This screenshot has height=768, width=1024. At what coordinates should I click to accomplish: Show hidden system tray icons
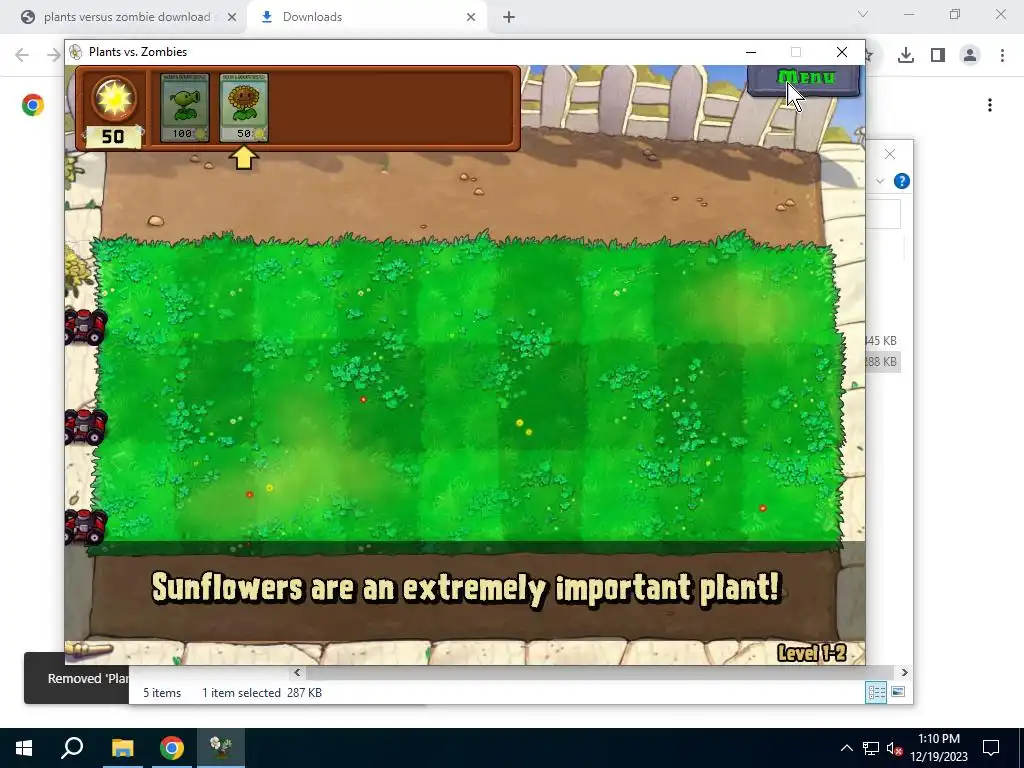point(846,748)
